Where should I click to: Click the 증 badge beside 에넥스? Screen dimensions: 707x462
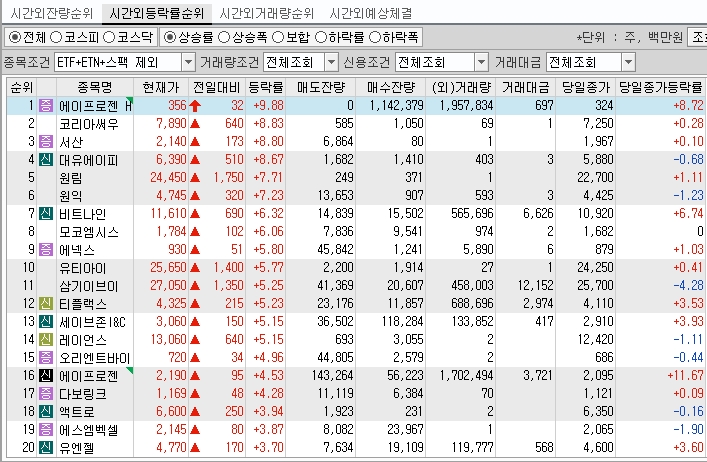click(x=46, y=250)
